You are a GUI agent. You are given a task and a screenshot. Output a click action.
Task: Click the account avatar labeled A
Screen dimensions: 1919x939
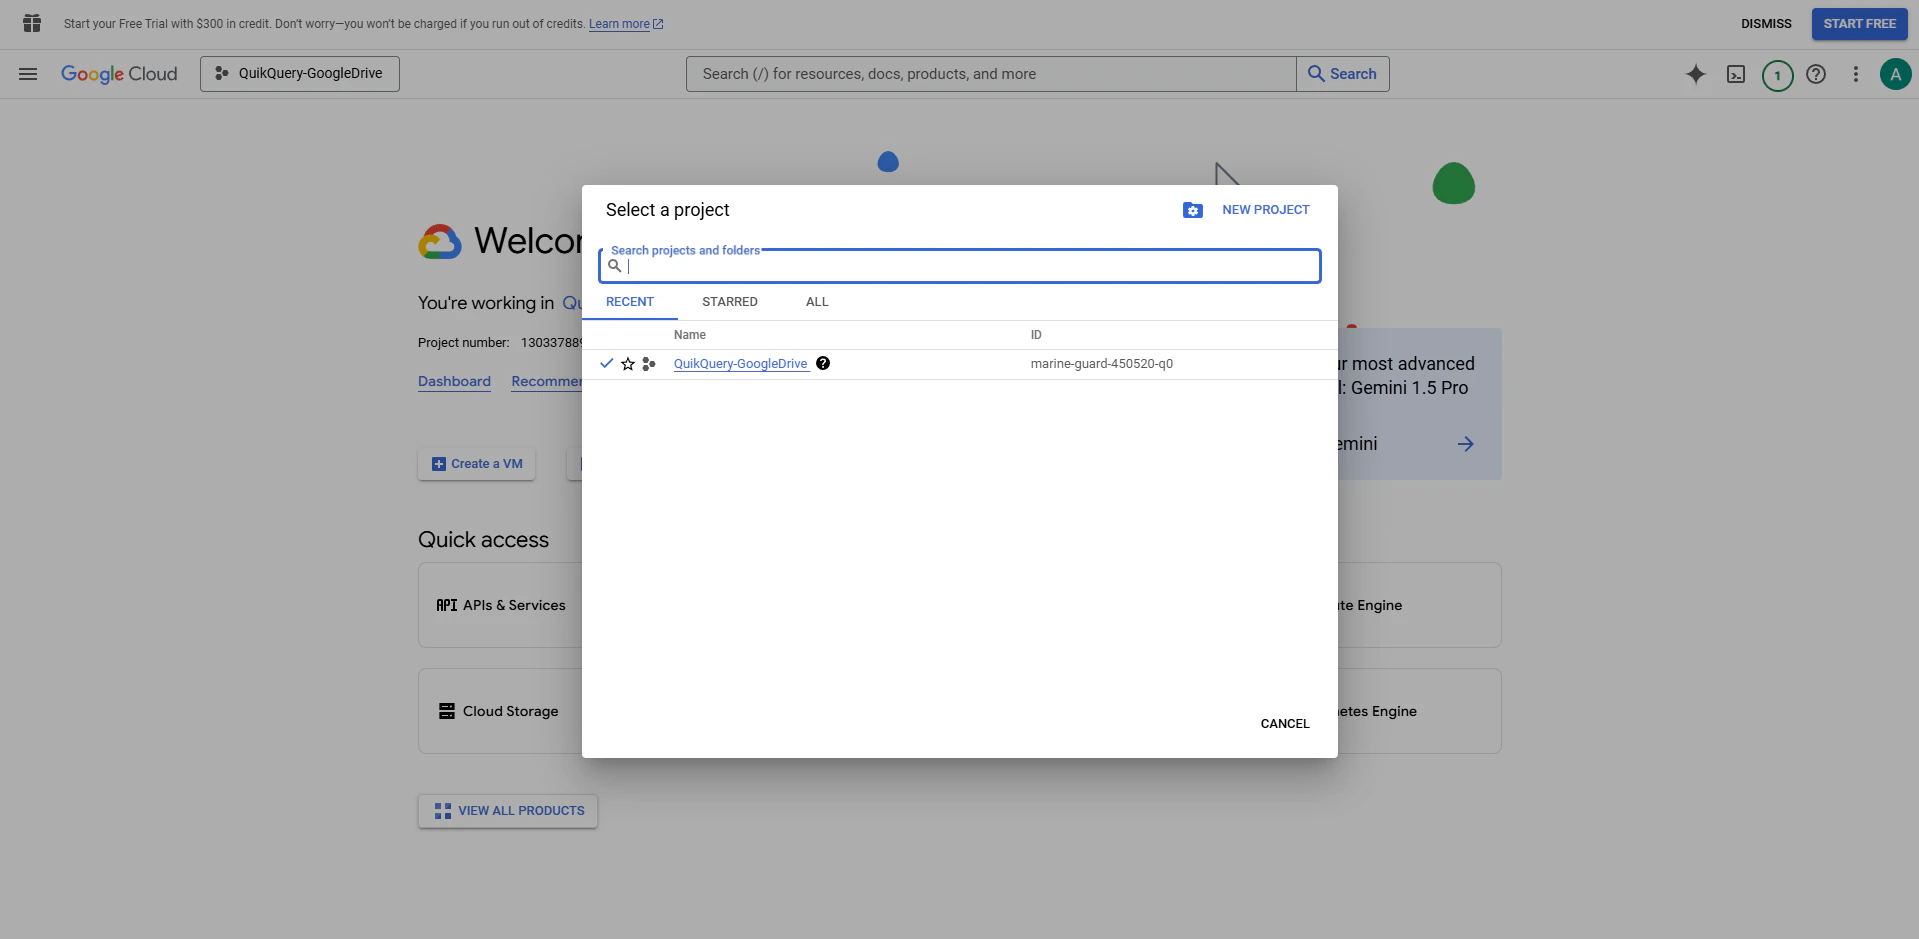click(x=1895, y=74)
